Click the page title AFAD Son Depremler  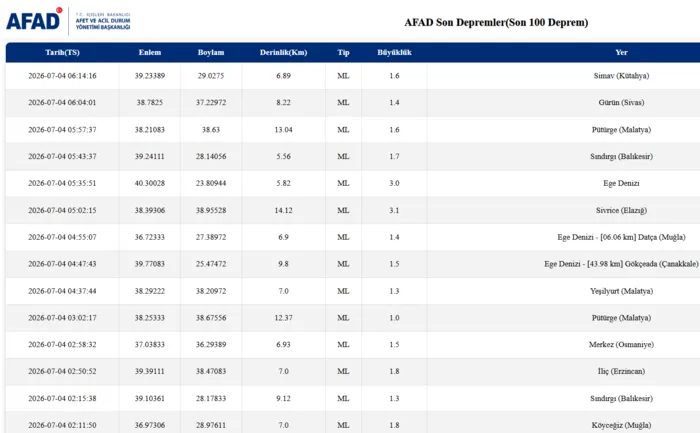tap(496, 22)
